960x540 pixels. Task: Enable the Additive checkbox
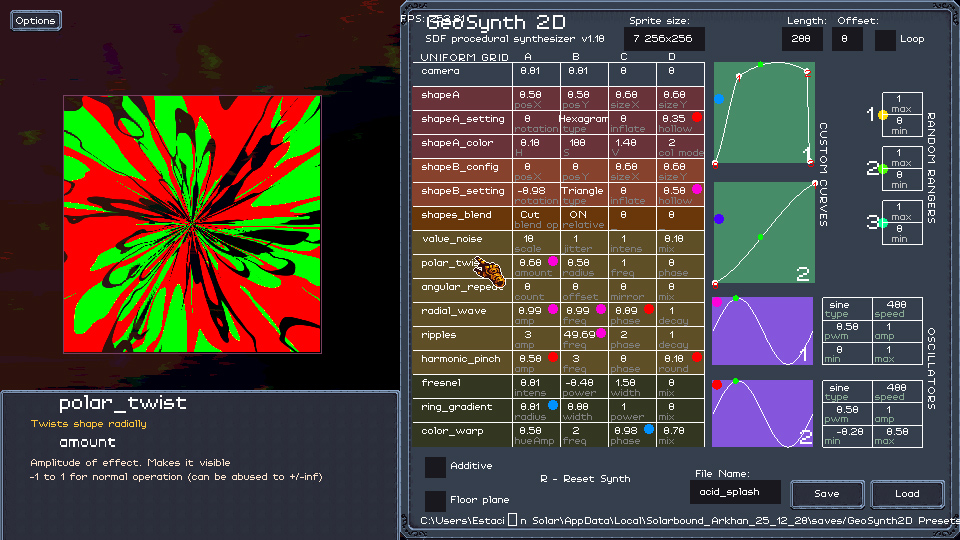coord(435,467)
